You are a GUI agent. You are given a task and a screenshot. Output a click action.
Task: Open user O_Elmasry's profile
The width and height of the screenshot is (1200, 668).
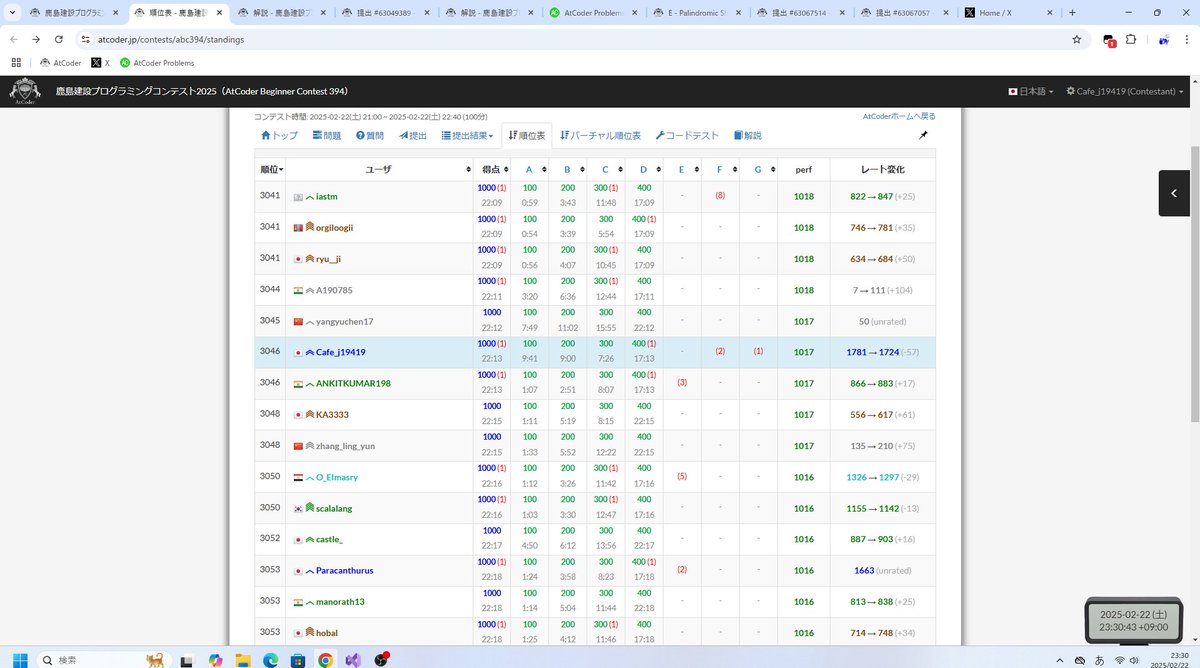tap(336, 477)
